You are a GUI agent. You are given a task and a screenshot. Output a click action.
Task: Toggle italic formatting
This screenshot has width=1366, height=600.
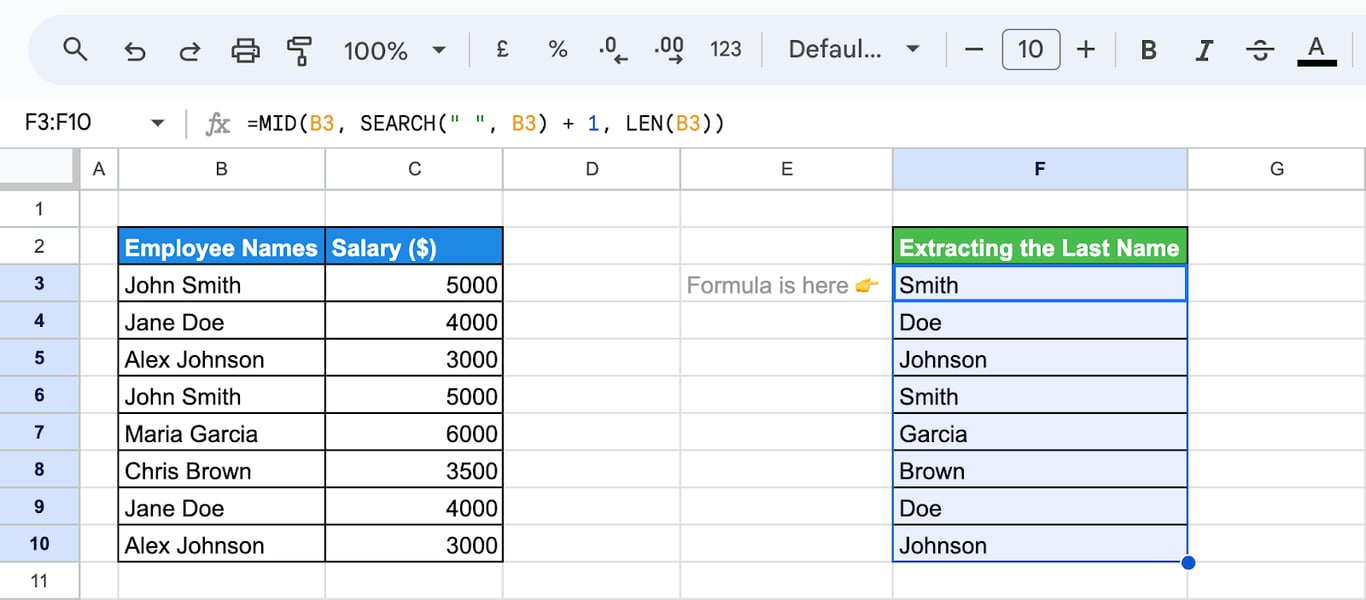point(1205,50)
